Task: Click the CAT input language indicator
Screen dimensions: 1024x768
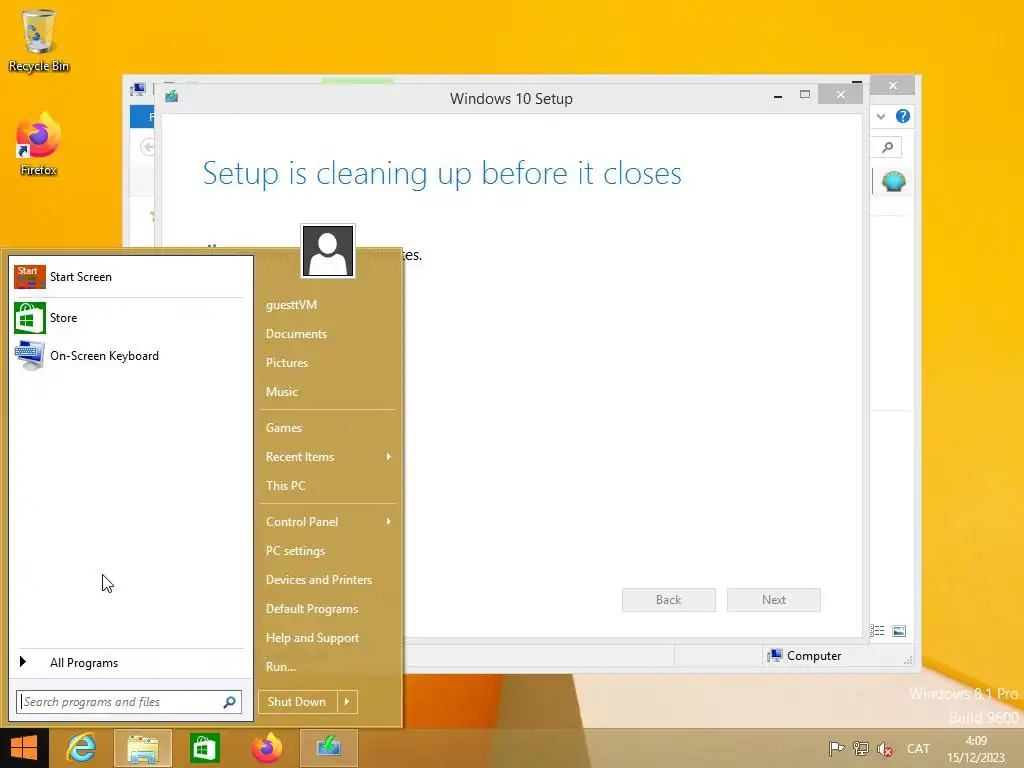Action: point(918,749)
